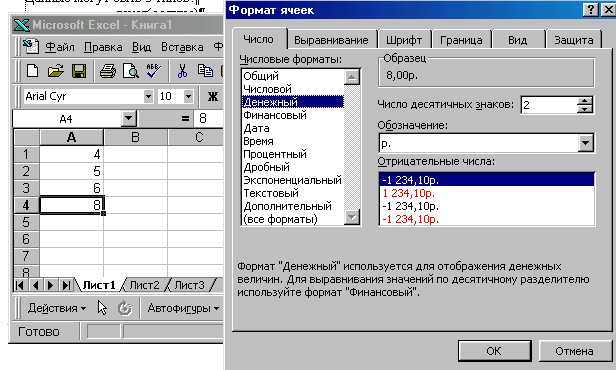Screen dimensions: 616x370
Task: Select the Текстовый number format
Action: (x=293, y=193)
